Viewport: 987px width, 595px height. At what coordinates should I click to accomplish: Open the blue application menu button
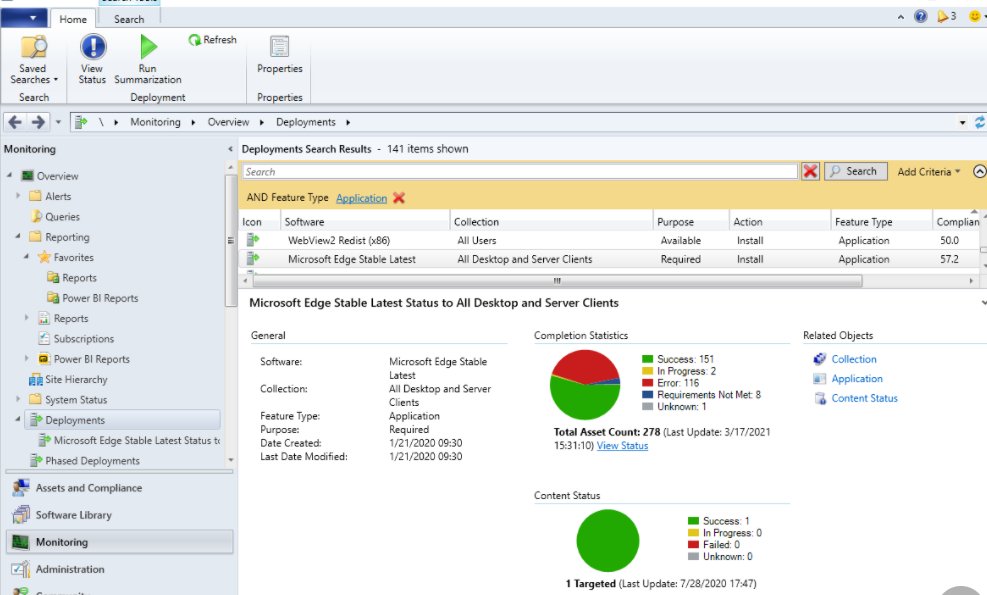[24, 18]
